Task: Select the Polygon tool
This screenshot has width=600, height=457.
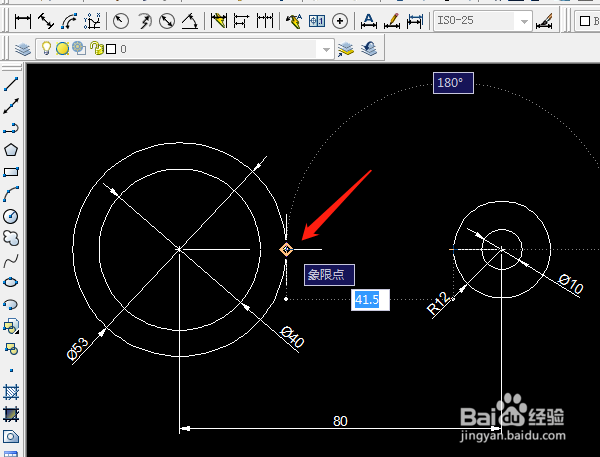Action: coord(11,150)
